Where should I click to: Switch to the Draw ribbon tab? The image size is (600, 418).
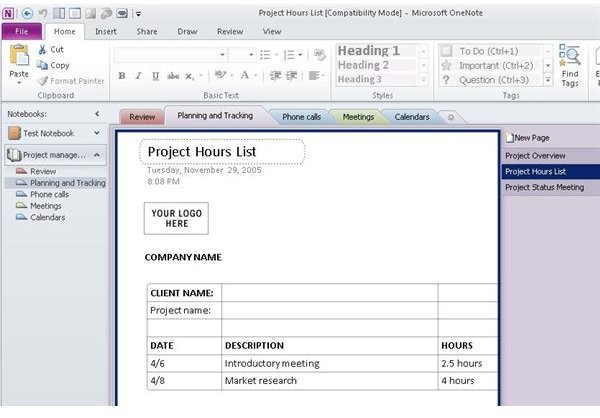point(187,31)
